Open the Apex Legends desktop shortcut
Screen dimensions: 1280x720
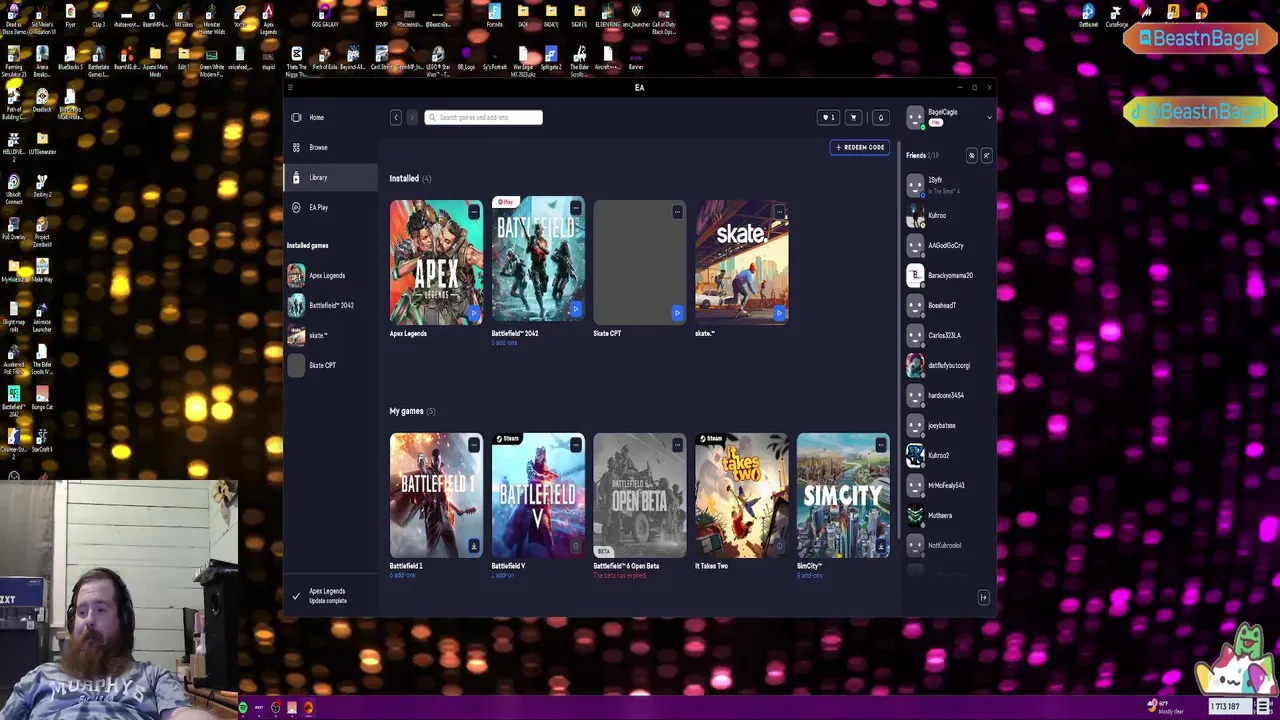click(268, 18)
